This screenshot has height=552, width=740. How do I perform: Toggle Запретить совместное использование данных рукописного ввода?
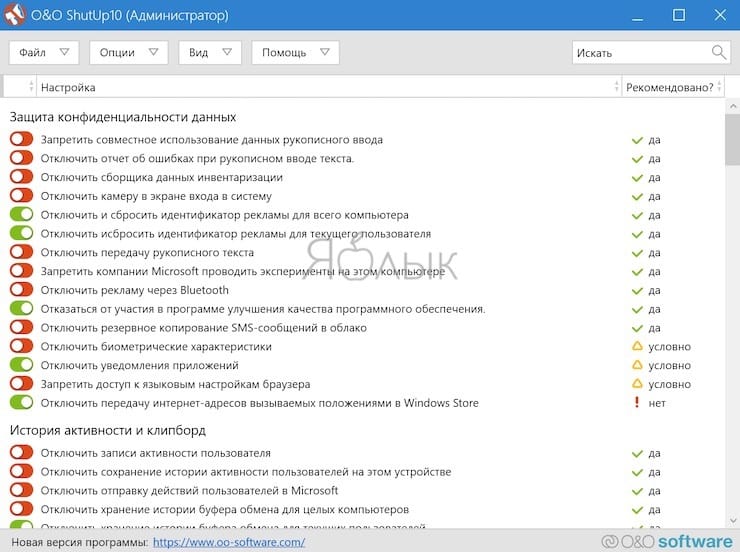click(x=21, y=139)
